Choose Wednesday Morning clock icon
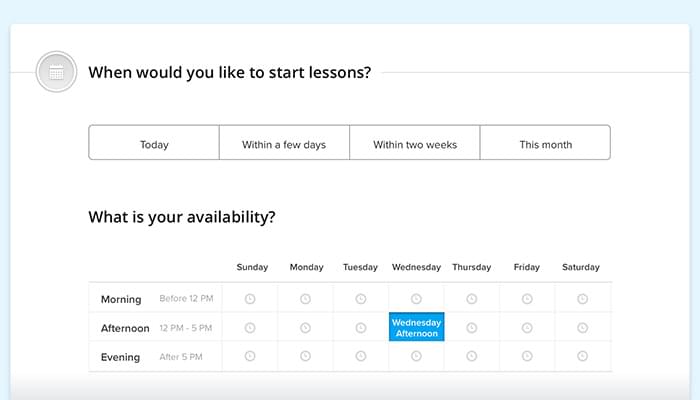The height and width of the screenshot is (400, 700). click(416, 299)
